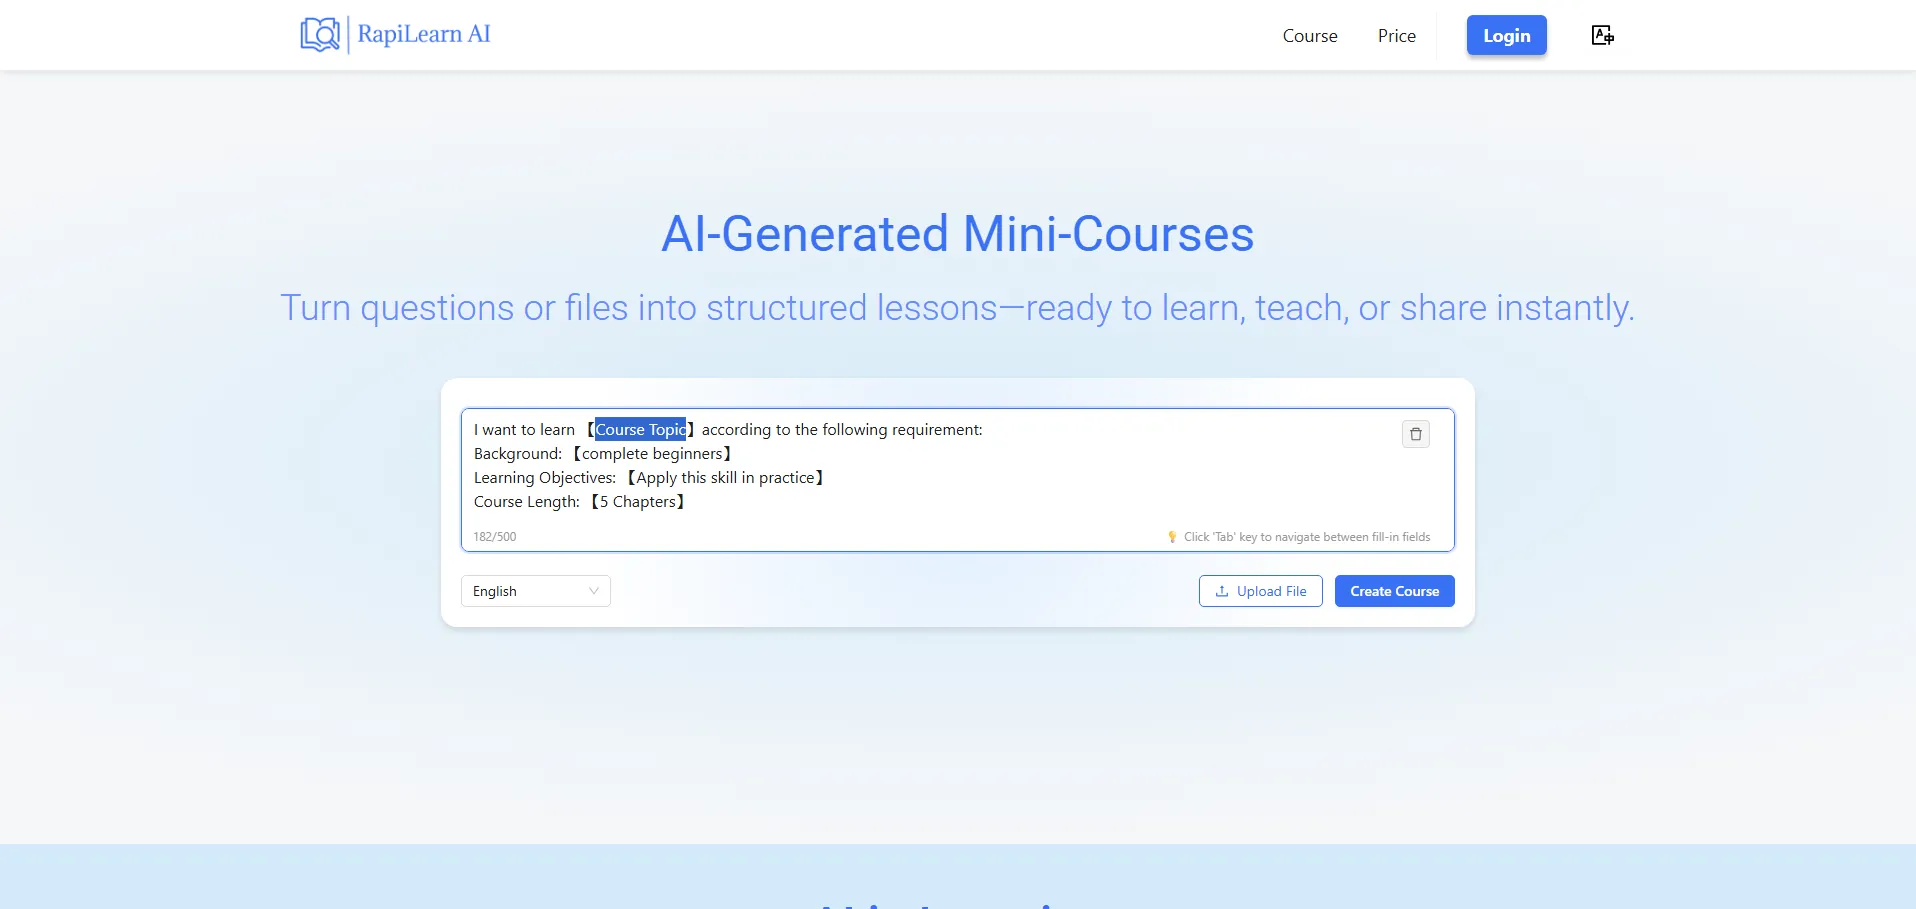Viewport: 1916px width, 909px height.
Task: Open the language translation icon
Action: pyautogui.click(x=1602, y=36)
